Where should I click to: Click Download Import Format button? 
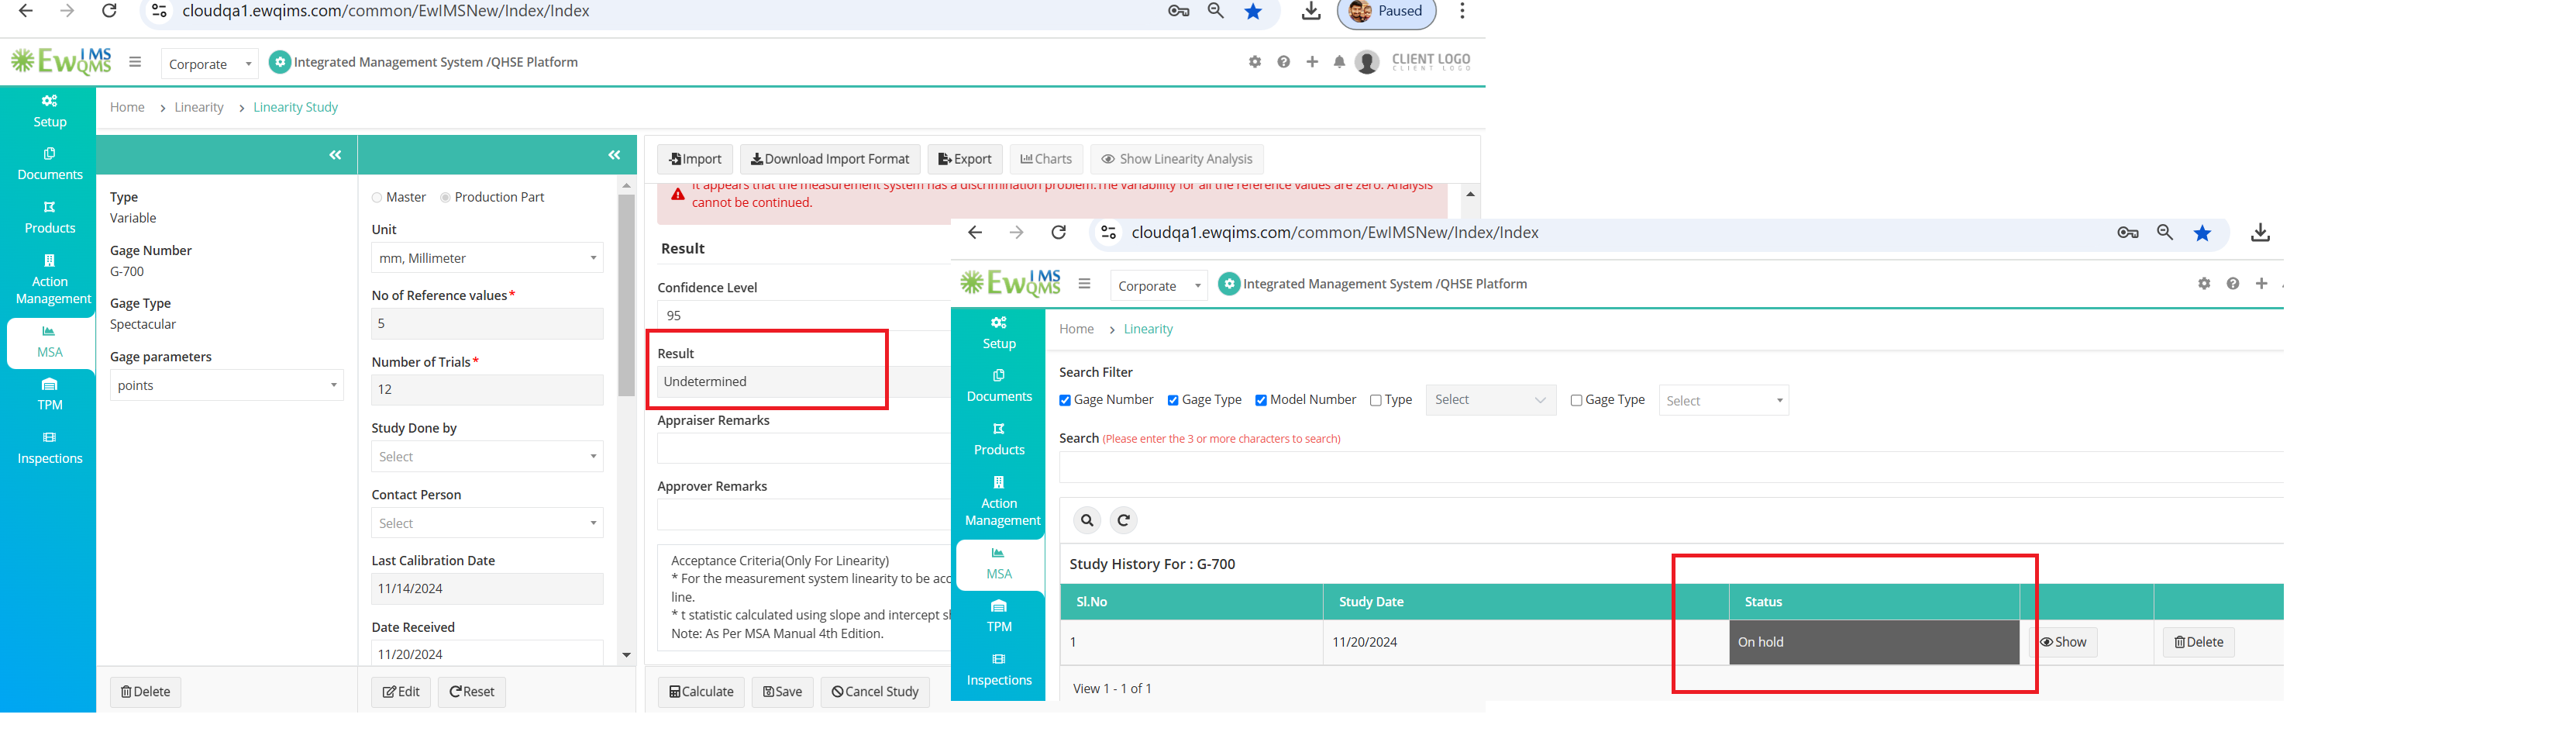pos(830,159)
